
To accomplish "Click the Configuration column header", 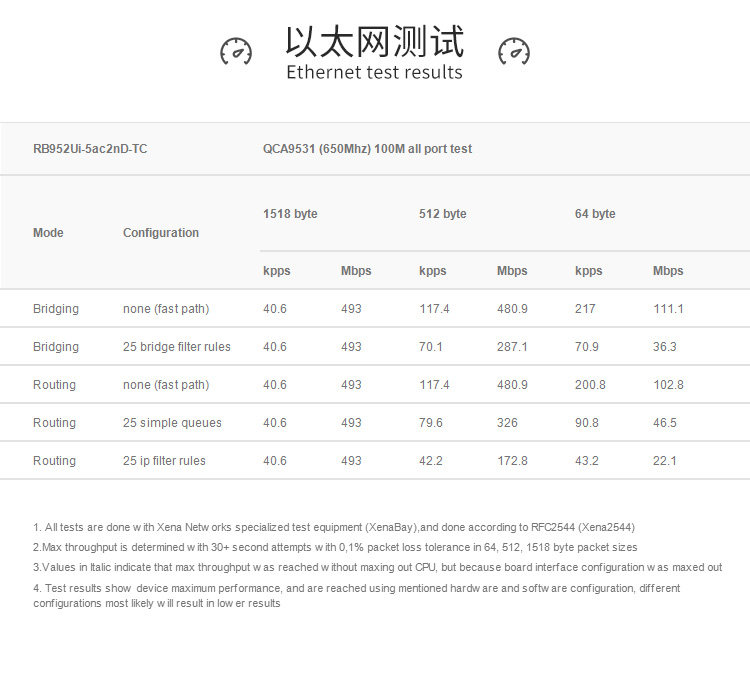I will (161, 233).
